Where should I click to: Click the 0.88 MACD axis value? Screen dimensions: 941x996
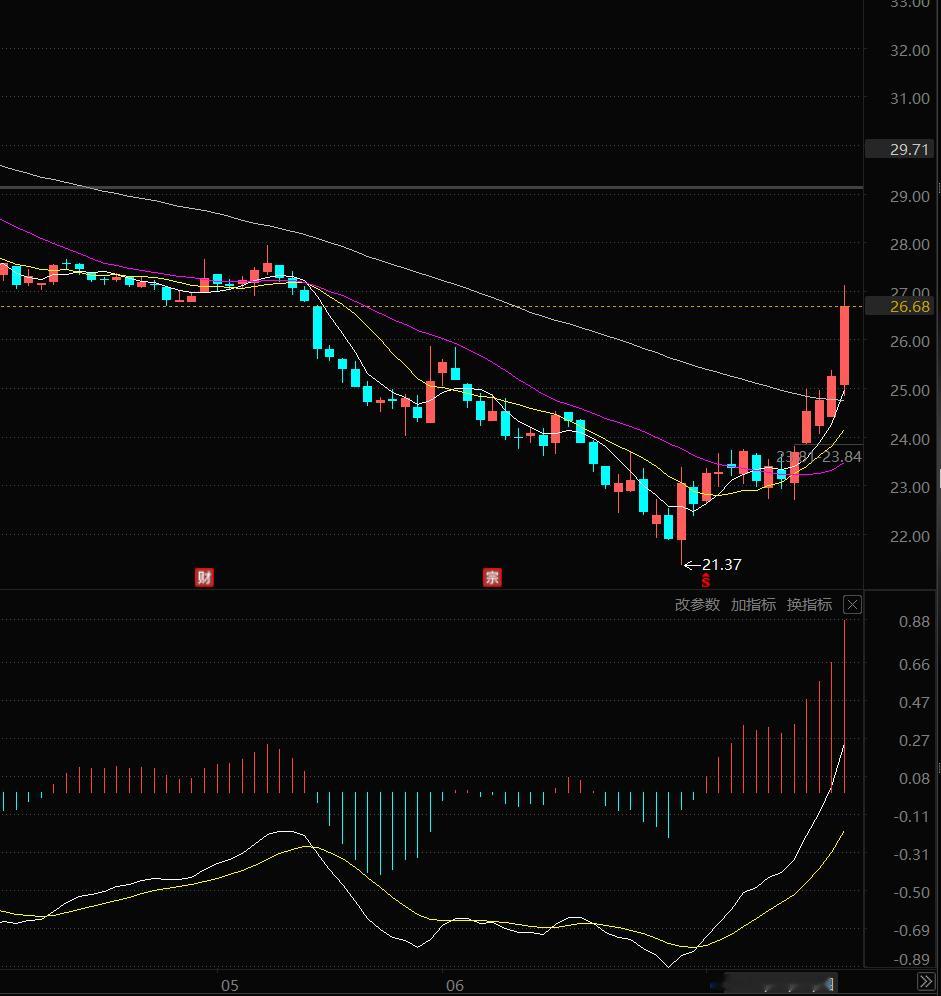[x=914, y=621]
